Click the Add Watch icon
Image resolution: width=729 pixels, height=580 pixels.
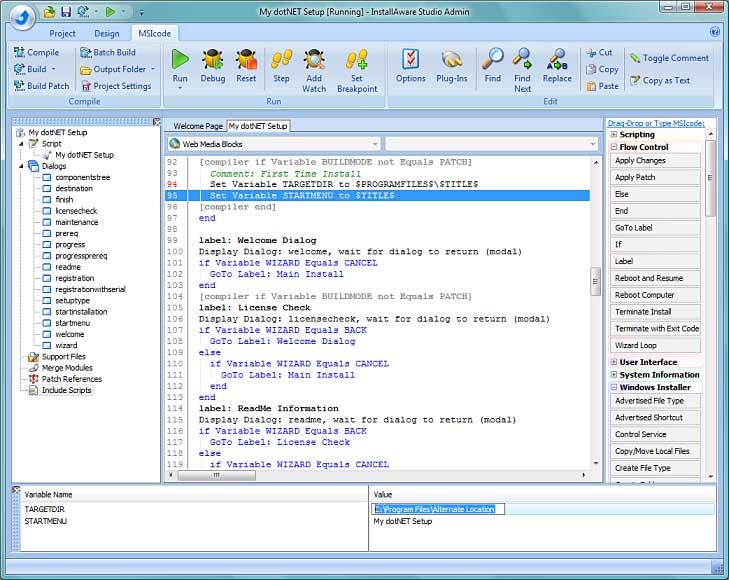click(x=314, y=60)
